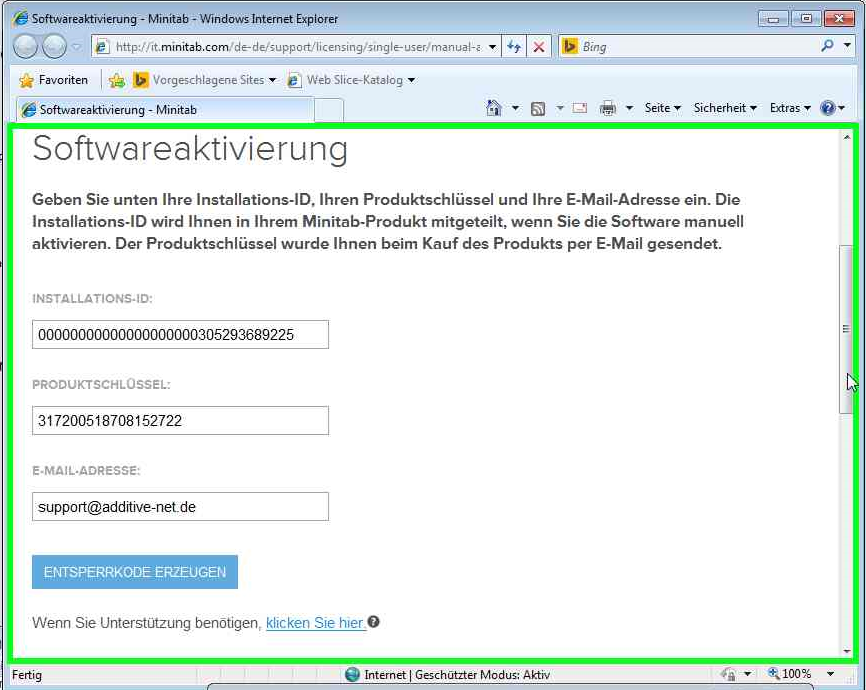Minimize the Internet Explorer window
Screen dimensions: 866x690
773,19
